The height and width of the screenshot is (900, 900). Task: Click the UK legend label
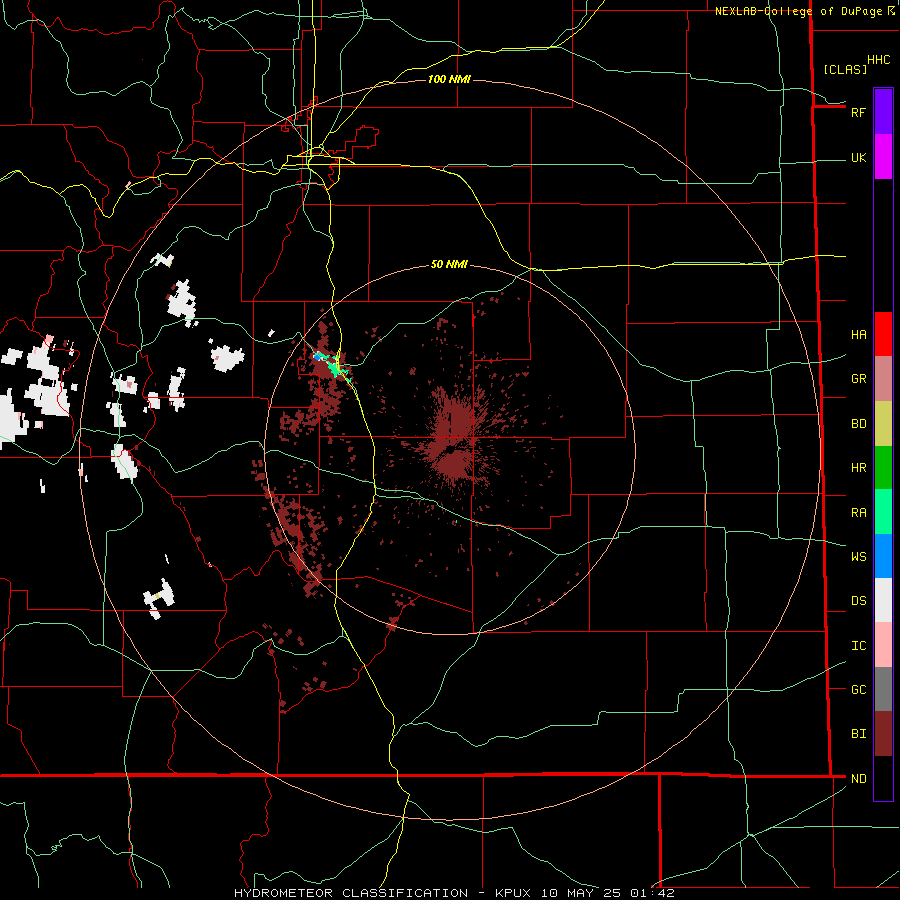[858, 158]
